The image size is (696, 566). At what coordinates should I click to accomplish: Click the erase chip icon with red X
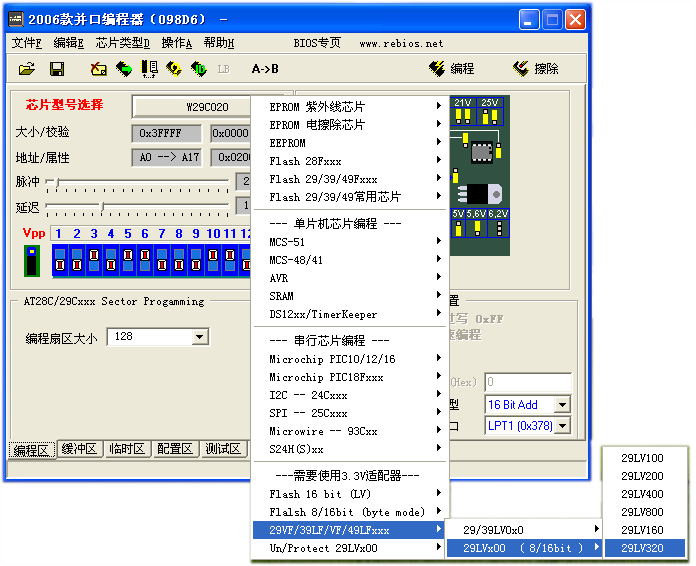(x=98, y=69)
